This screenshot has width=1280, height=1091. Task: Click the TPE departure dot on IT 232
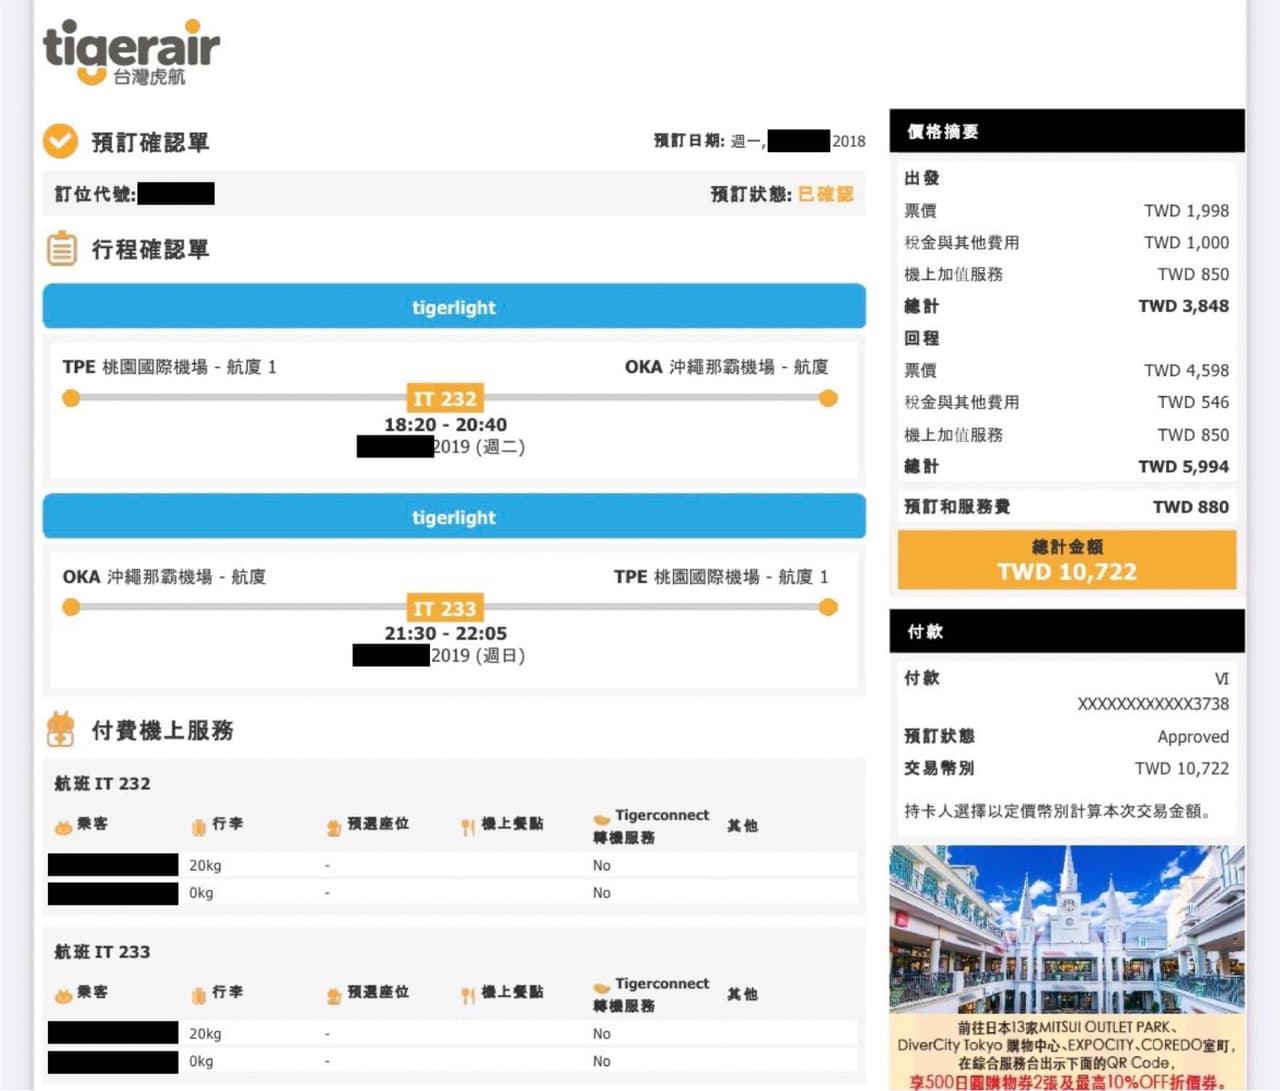[71, 398]
